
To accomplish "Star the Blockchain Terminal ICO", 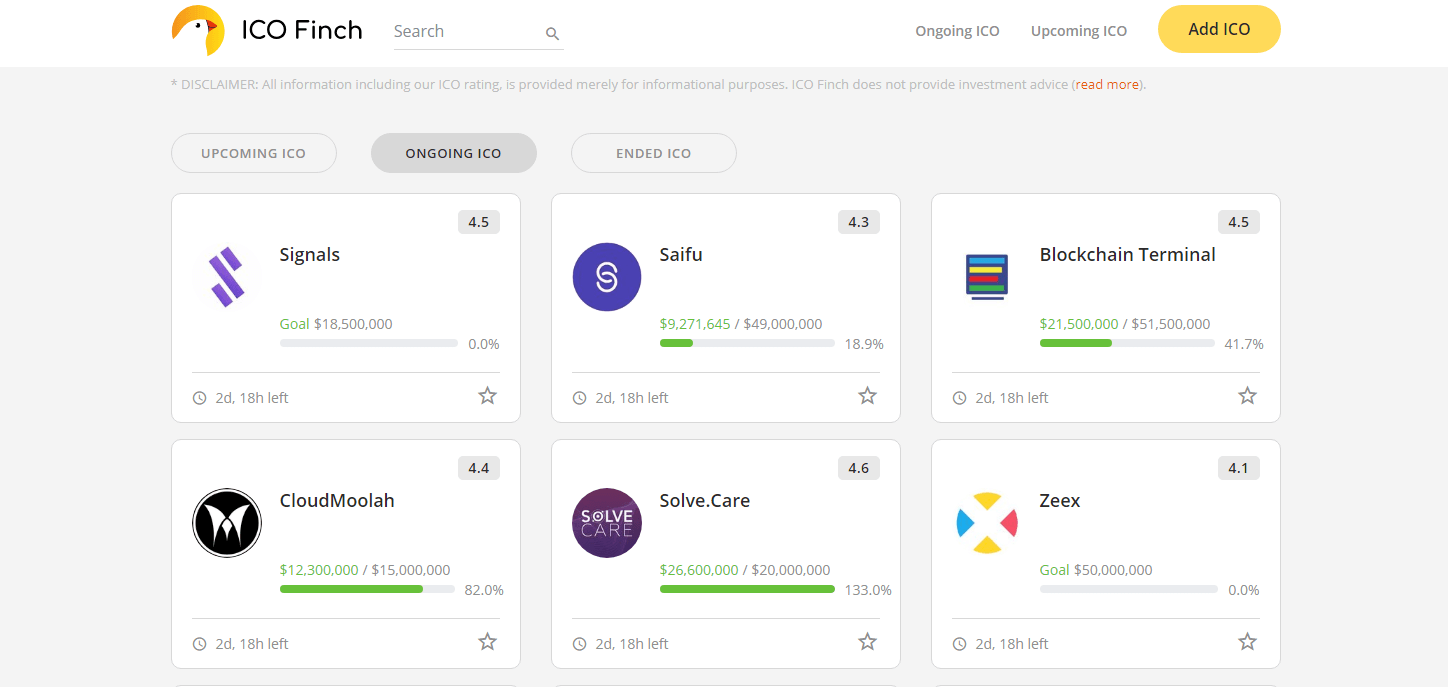I will tap(1247, 396).
